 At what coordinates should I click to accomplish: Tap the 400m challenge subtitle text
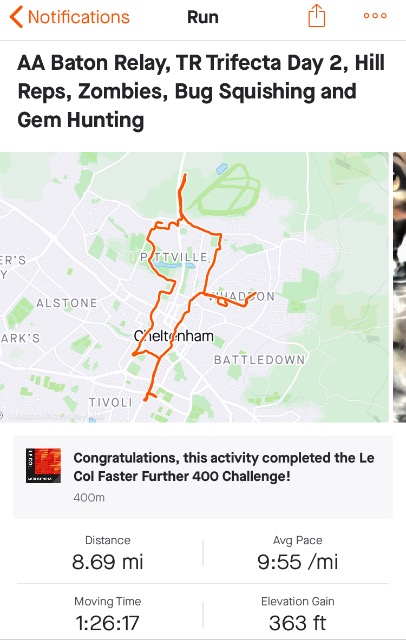pos(89,498)
